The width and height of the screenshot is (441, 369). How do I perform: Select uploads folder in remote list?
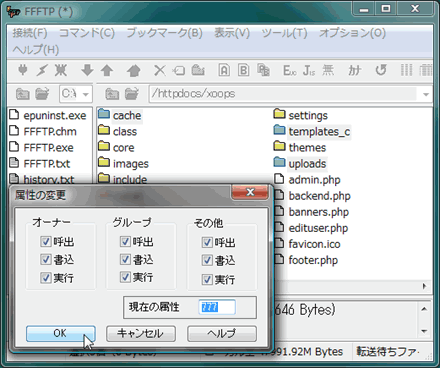[300, 163]
